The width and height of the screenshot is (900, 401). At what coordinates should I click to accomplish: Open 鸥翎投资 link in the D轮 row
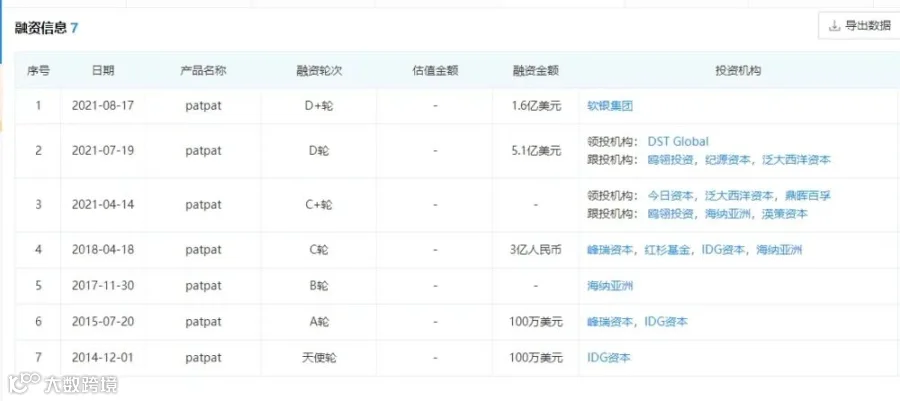(670, 160)
